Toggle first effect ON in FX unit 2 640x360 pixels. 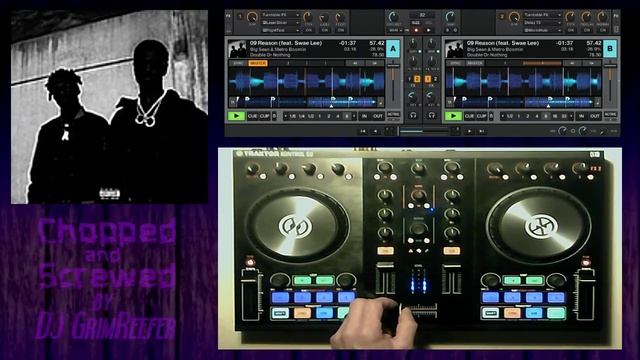pos(571,30)
